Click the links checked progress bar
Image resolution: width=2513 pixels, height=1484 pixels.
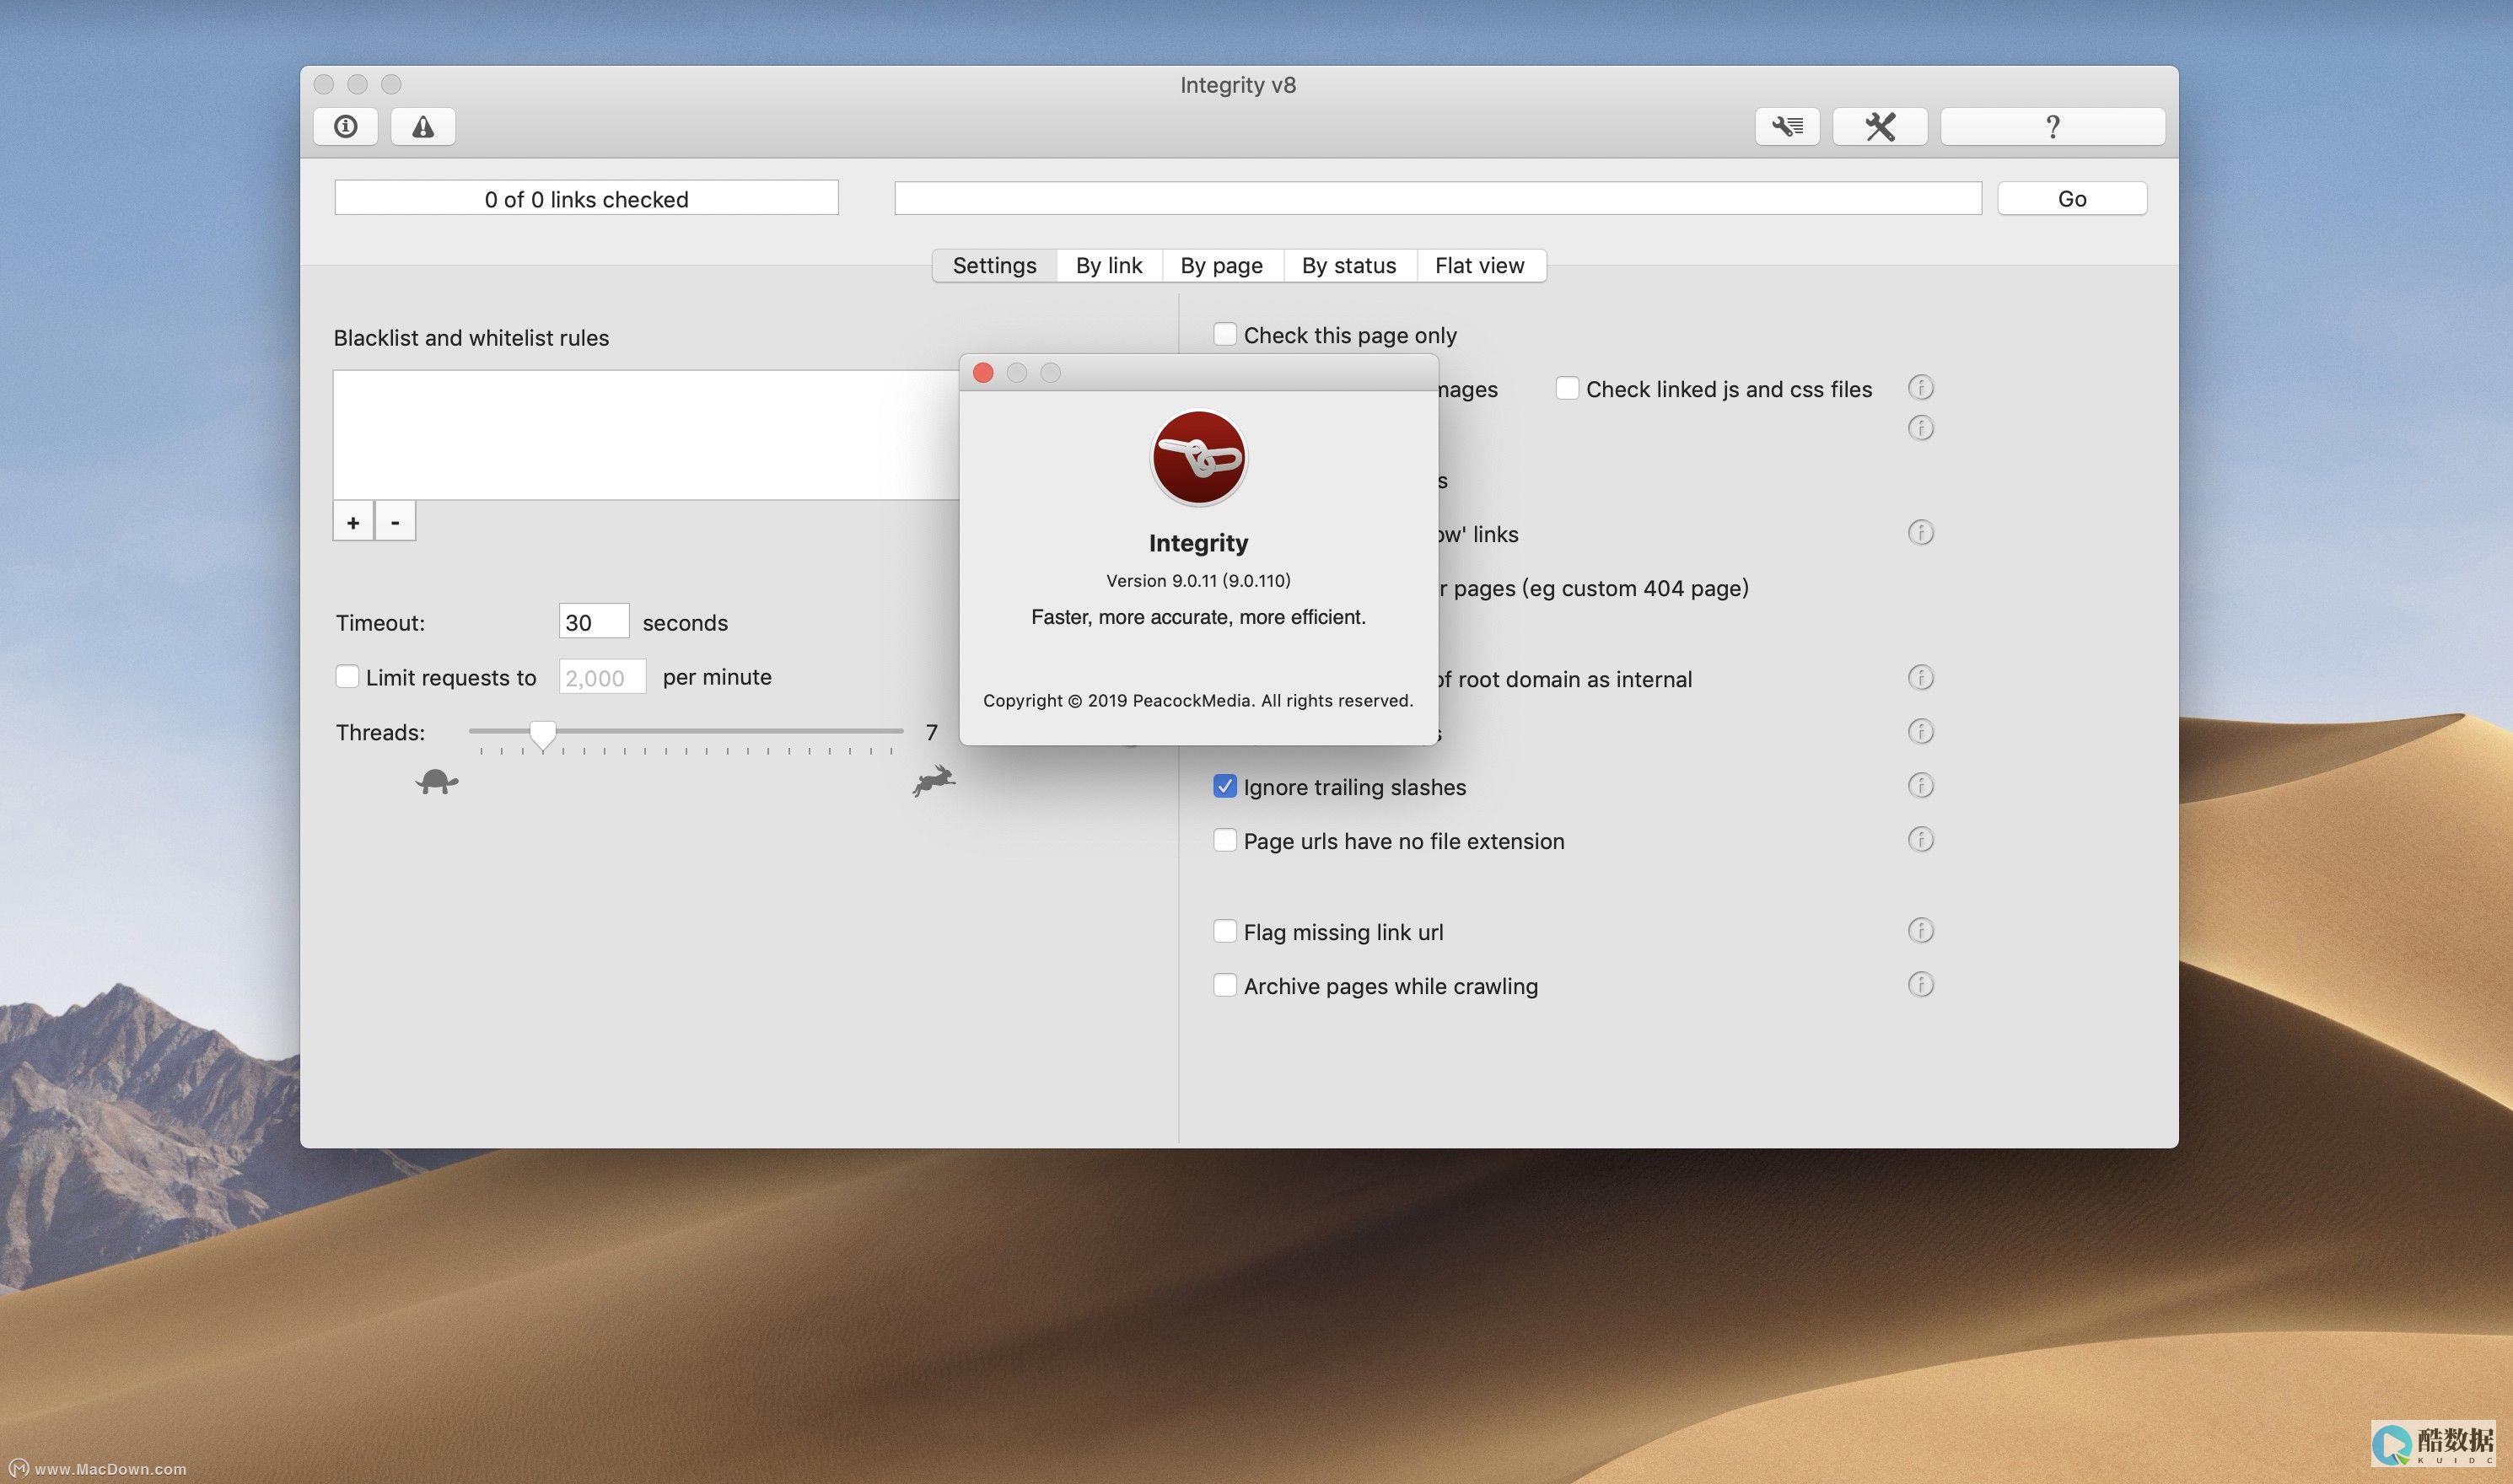(x=586, y=198)
